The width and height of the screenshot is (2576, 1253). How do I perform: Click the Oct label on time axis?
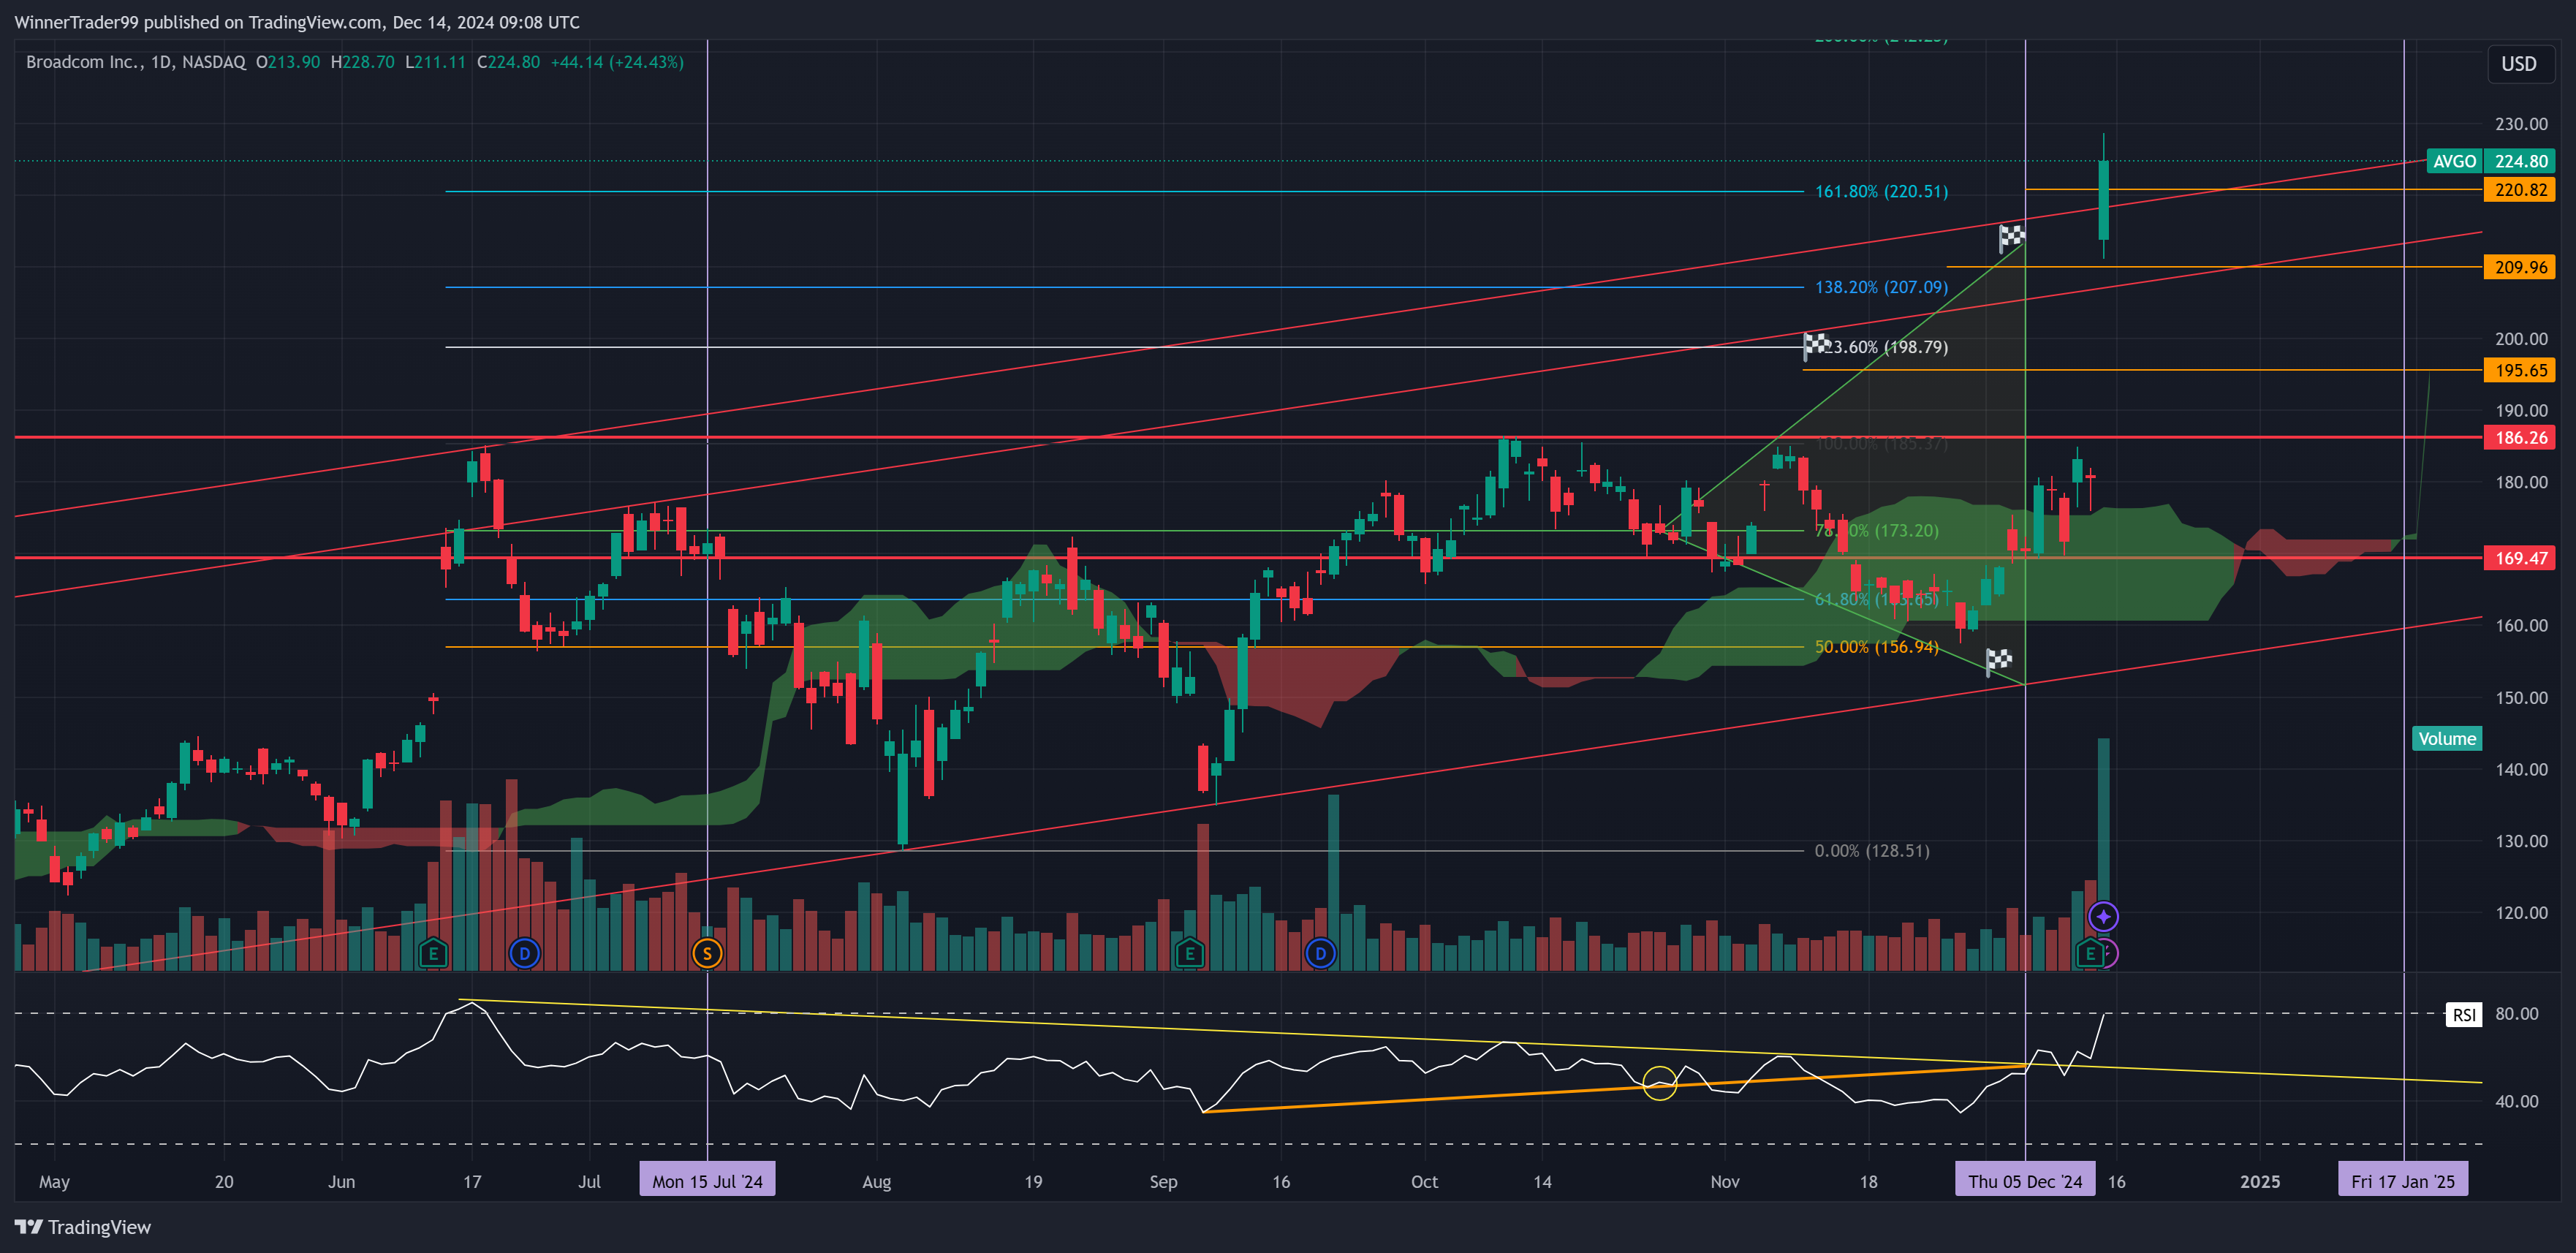1424,1181
